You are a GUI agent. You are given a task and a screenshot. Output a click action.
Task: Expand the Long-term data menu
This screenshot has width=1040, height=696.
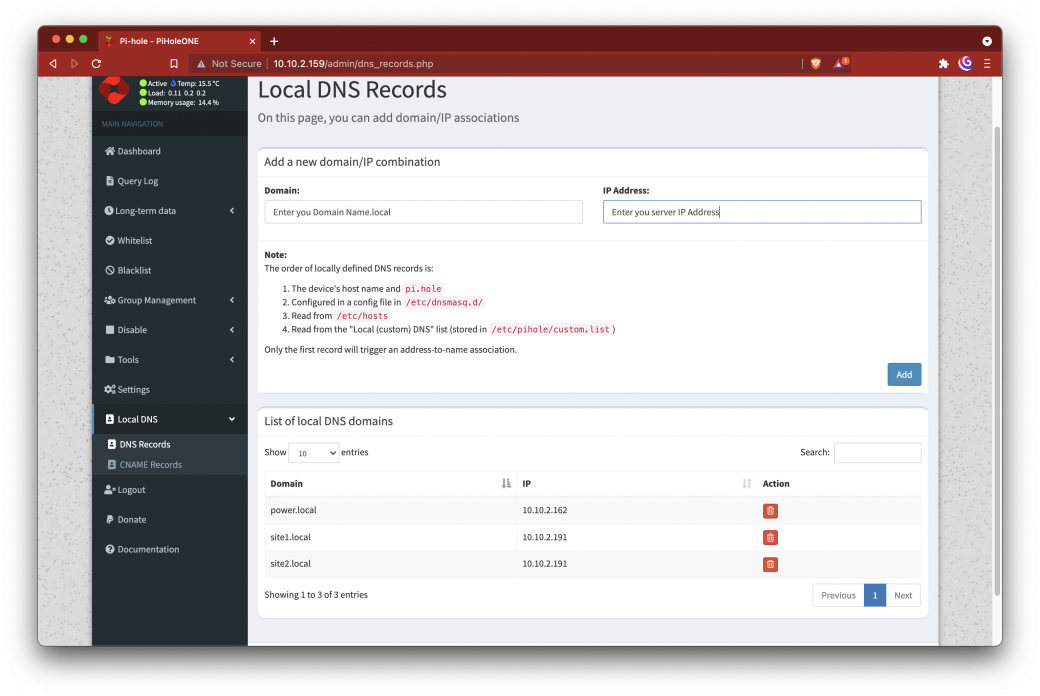tap(169, 211)
